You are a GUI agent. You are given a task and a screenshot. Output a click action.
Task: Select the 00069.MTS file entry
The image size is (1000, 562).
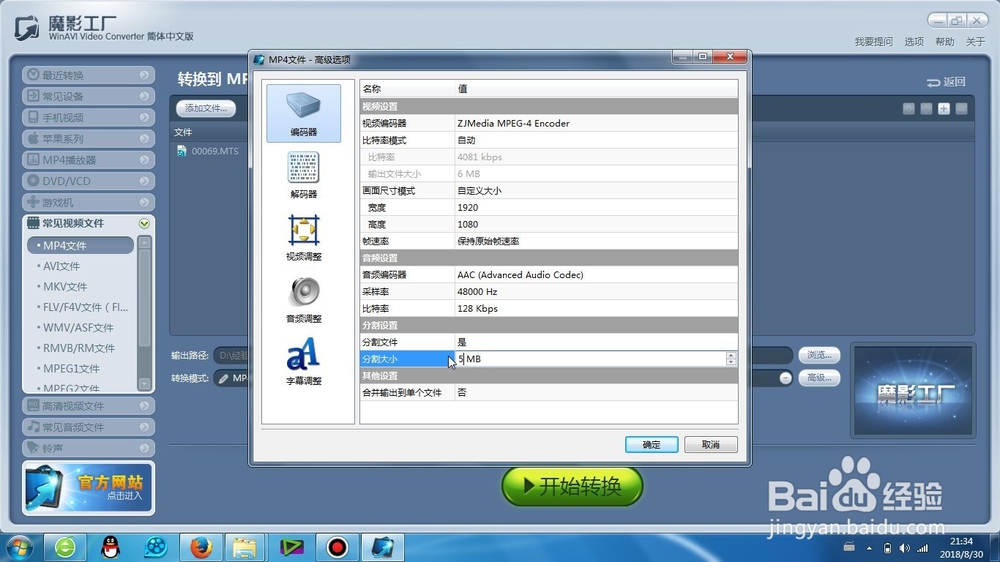coord(207,151)
